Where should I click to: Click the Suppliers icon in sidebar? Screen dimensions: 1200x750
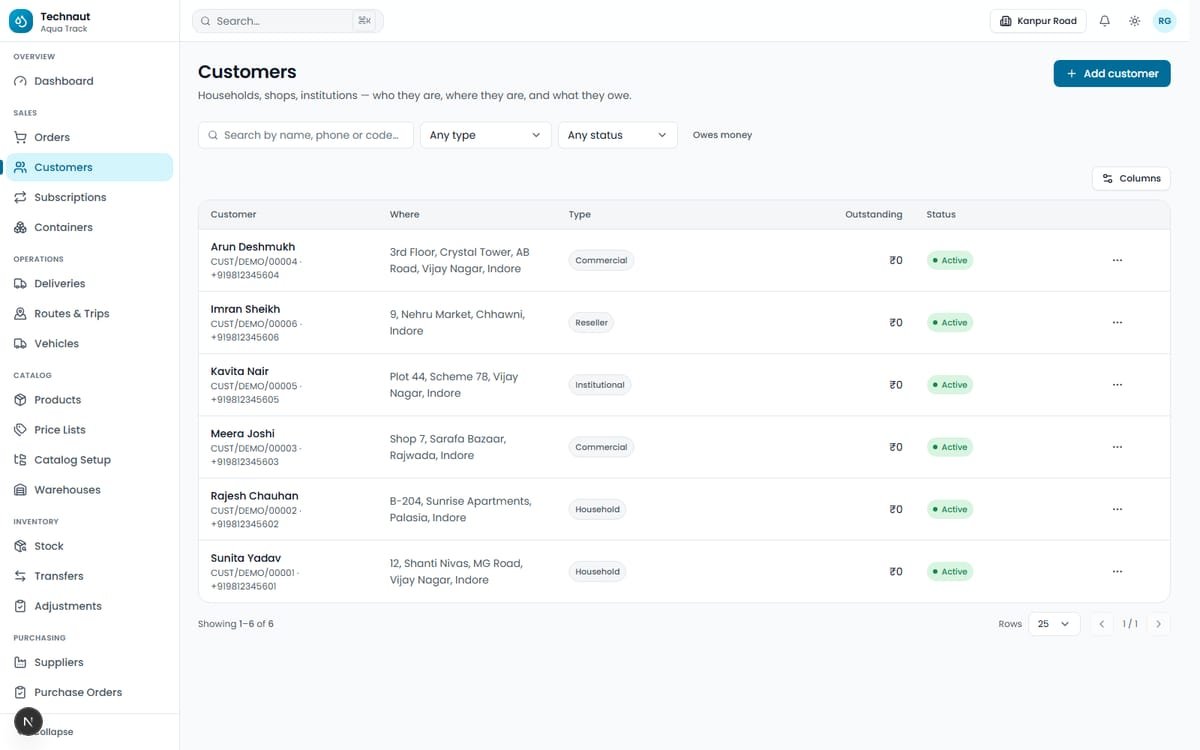tap(20, 661)
